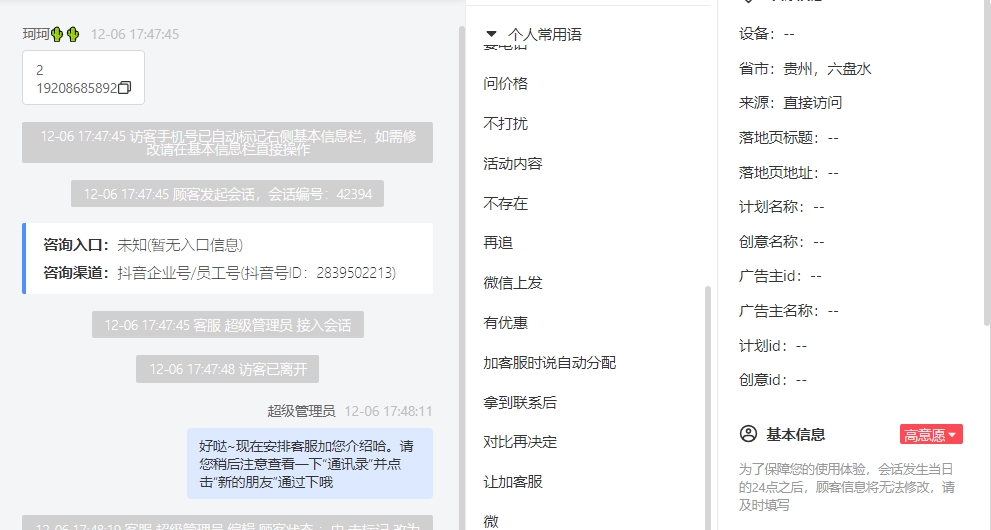Click the quick phrases panel scrollbar
Screen dimensions: 991x530
(708, 407)
